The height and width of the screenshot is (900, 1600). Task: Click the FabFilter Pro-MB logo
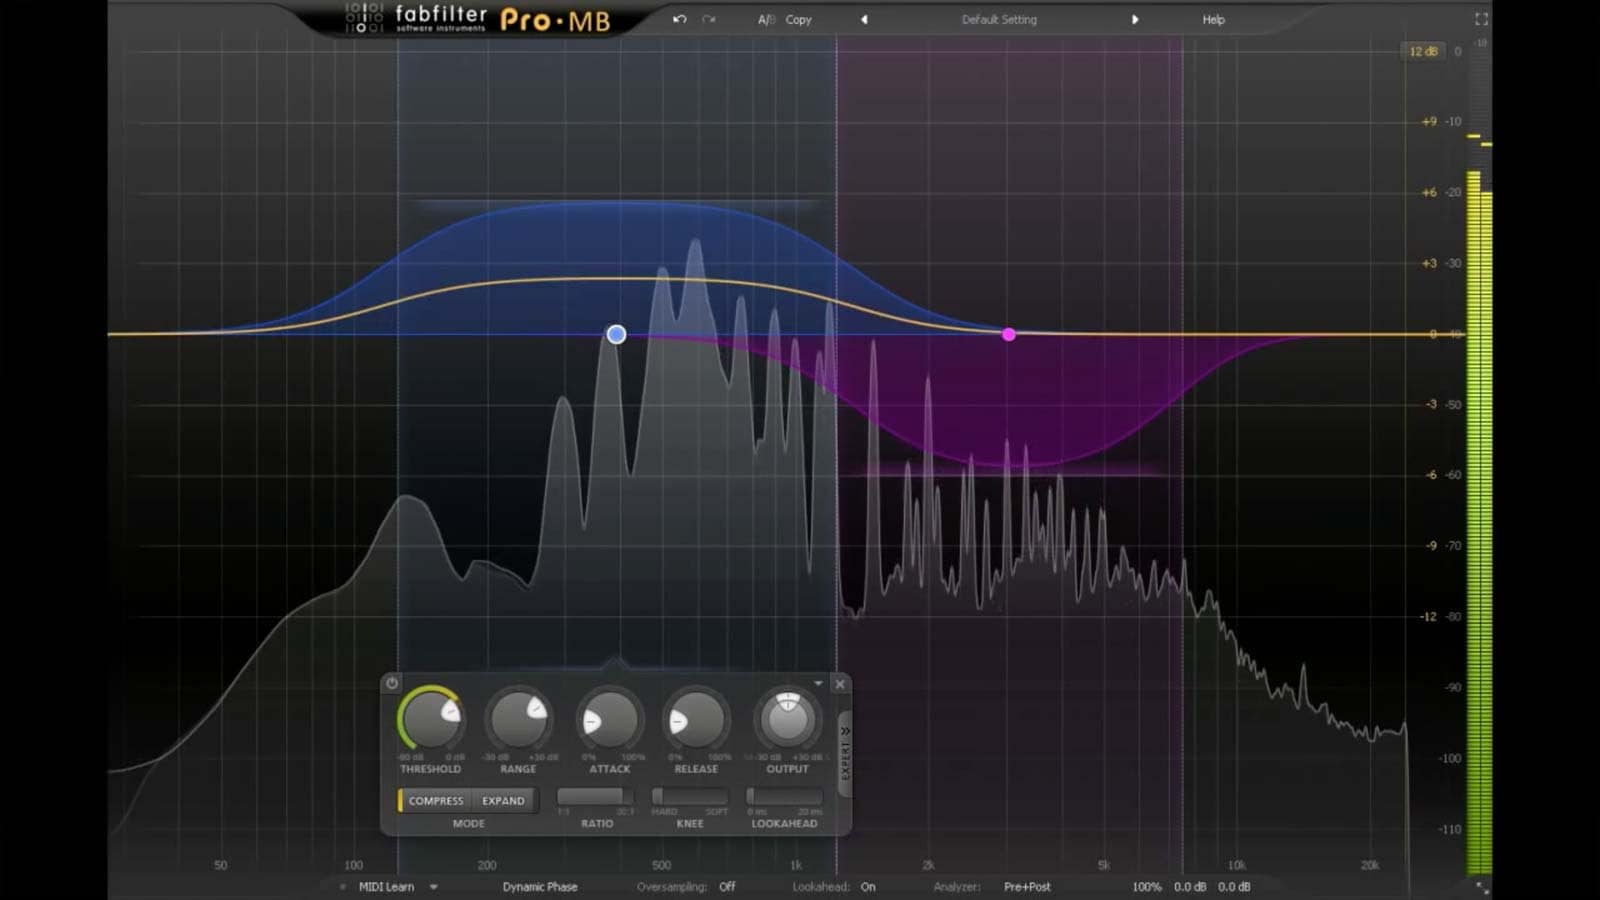tap(478, 18)
